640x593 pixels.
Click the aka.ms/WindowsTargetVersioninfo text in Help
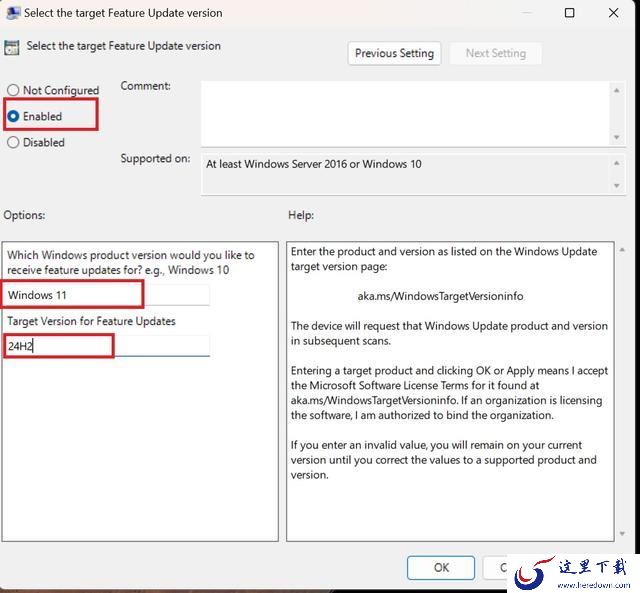tap(440, 296)
